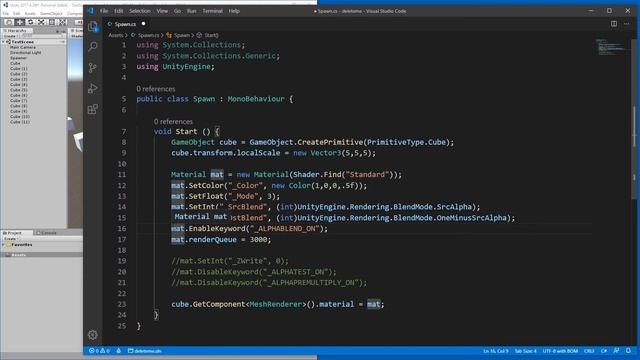Click line number 16 in gutter
The image size is (640, 360).
tap(122, 229)
